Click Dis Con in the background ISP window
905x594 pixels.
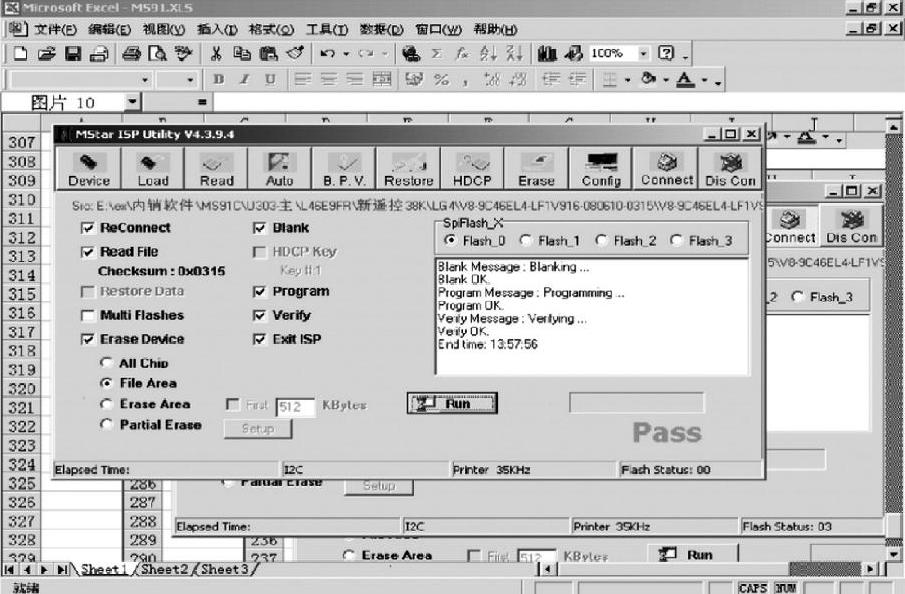point(851,226)
